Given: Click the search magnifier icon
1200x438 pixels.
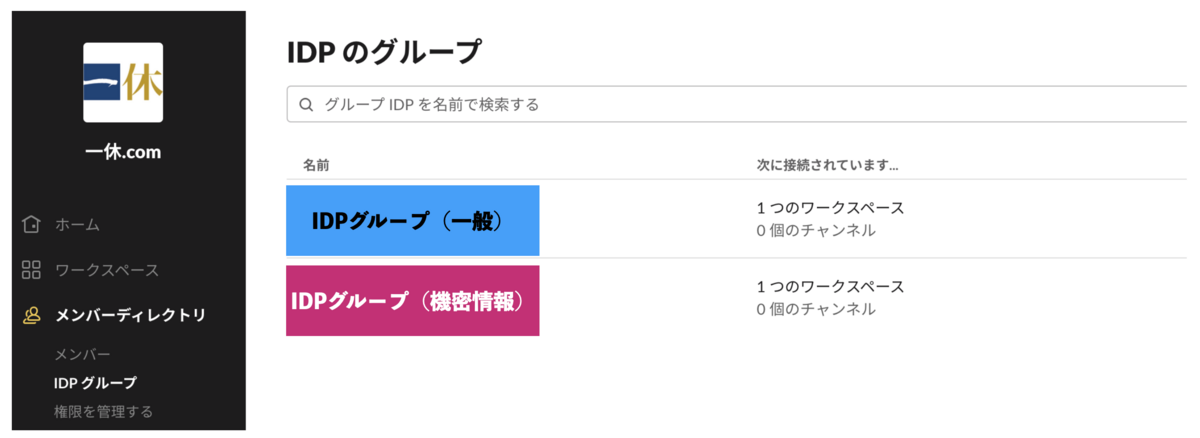Looking at the screenshot, I should pyautogui.click(x=307, y=104).
